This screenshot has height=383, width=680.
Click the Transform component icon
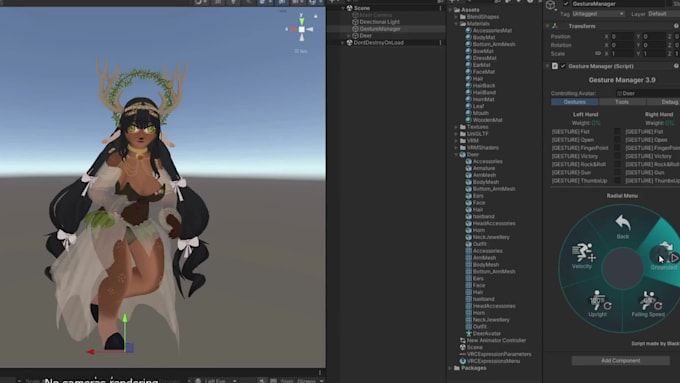pyautogui.click(x=555, y=26)
